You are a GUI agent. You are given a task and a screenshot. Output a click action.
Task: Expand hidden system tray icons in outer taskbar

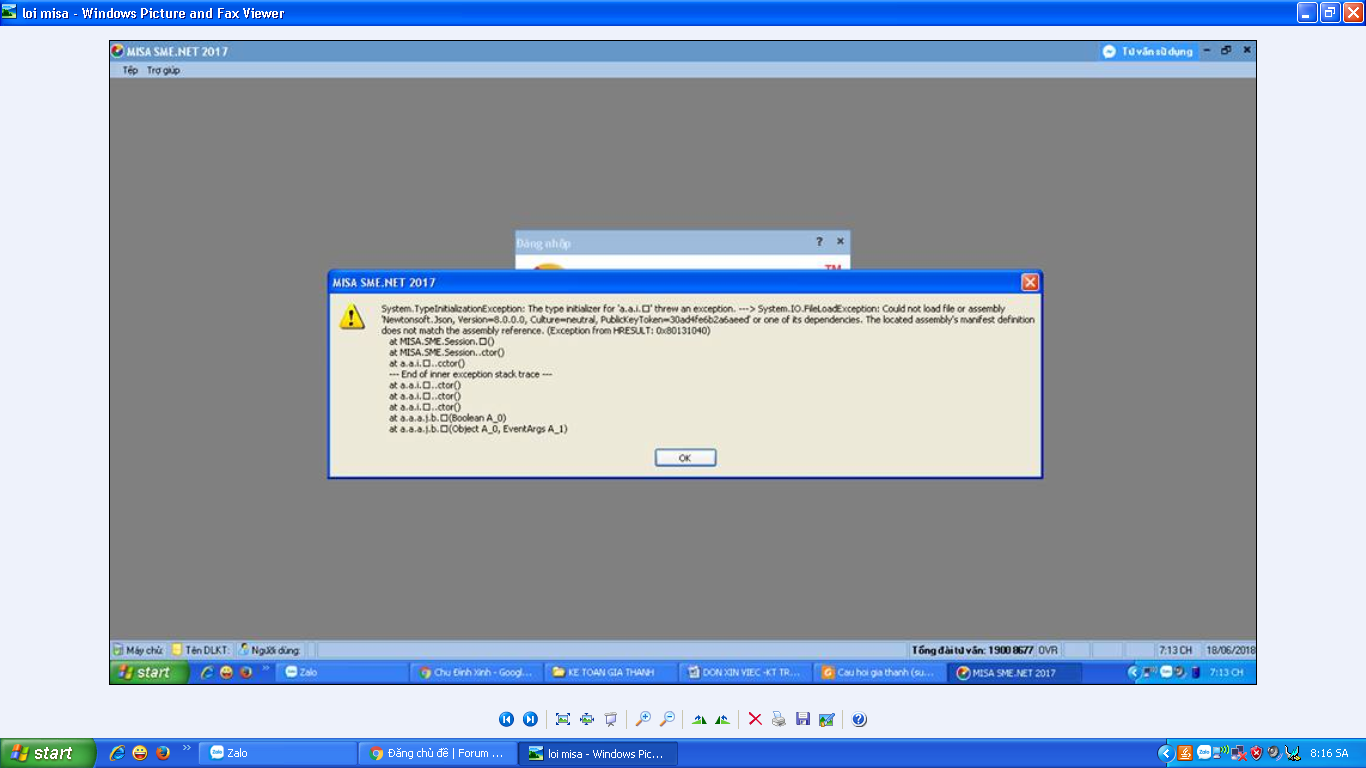tap(1166, 753)
